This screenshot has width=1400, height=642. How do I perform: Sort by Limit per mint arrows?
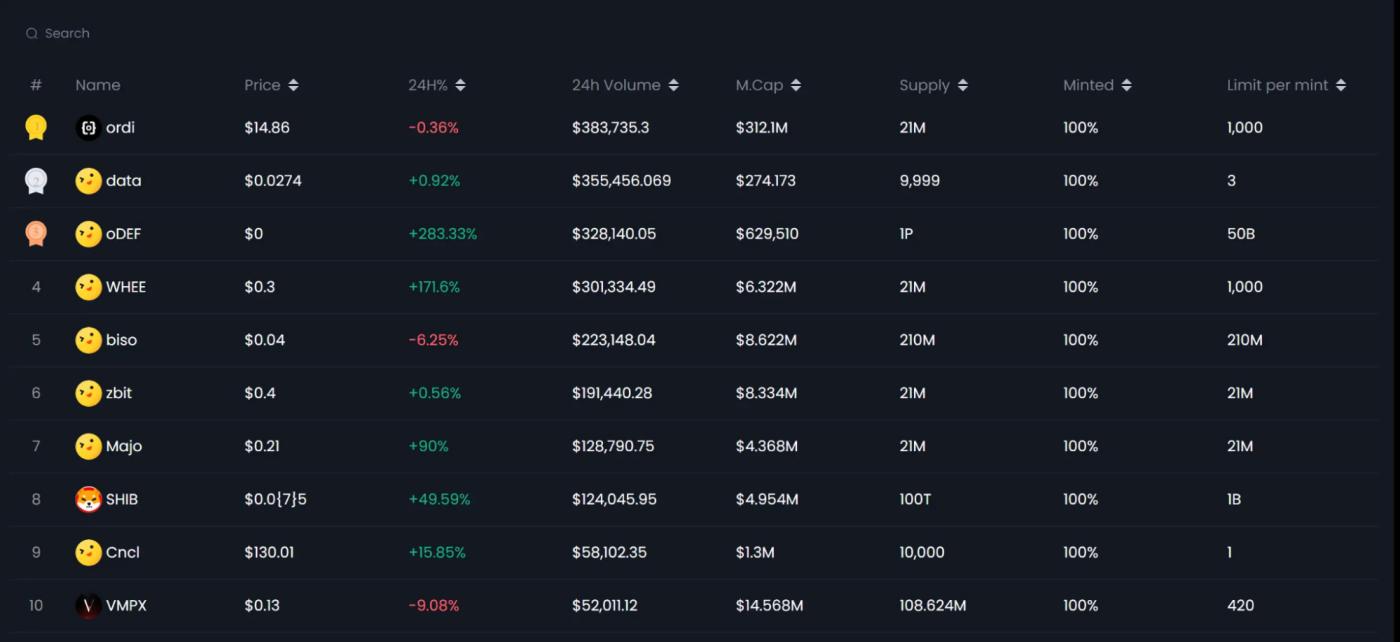click(1341, 86)
